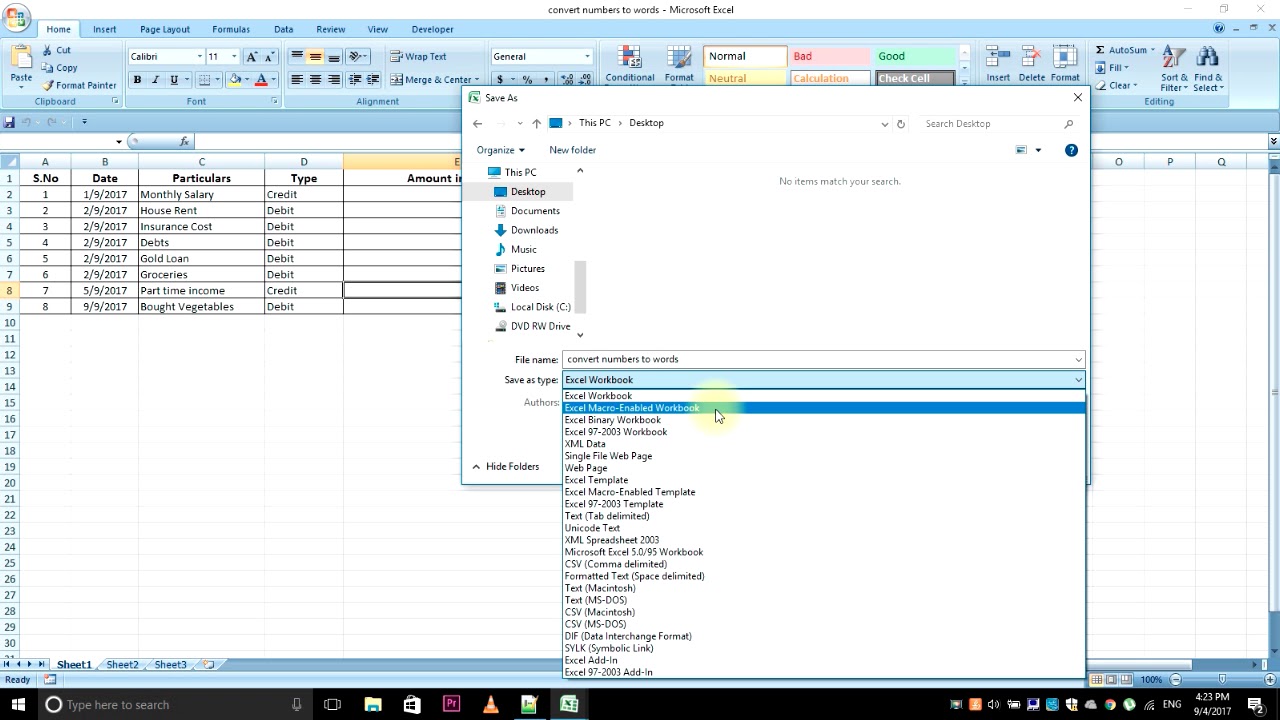Click the Conditional Formatting icon
The width and height of the screenshot is (1280, 720).
coord(629,58)
